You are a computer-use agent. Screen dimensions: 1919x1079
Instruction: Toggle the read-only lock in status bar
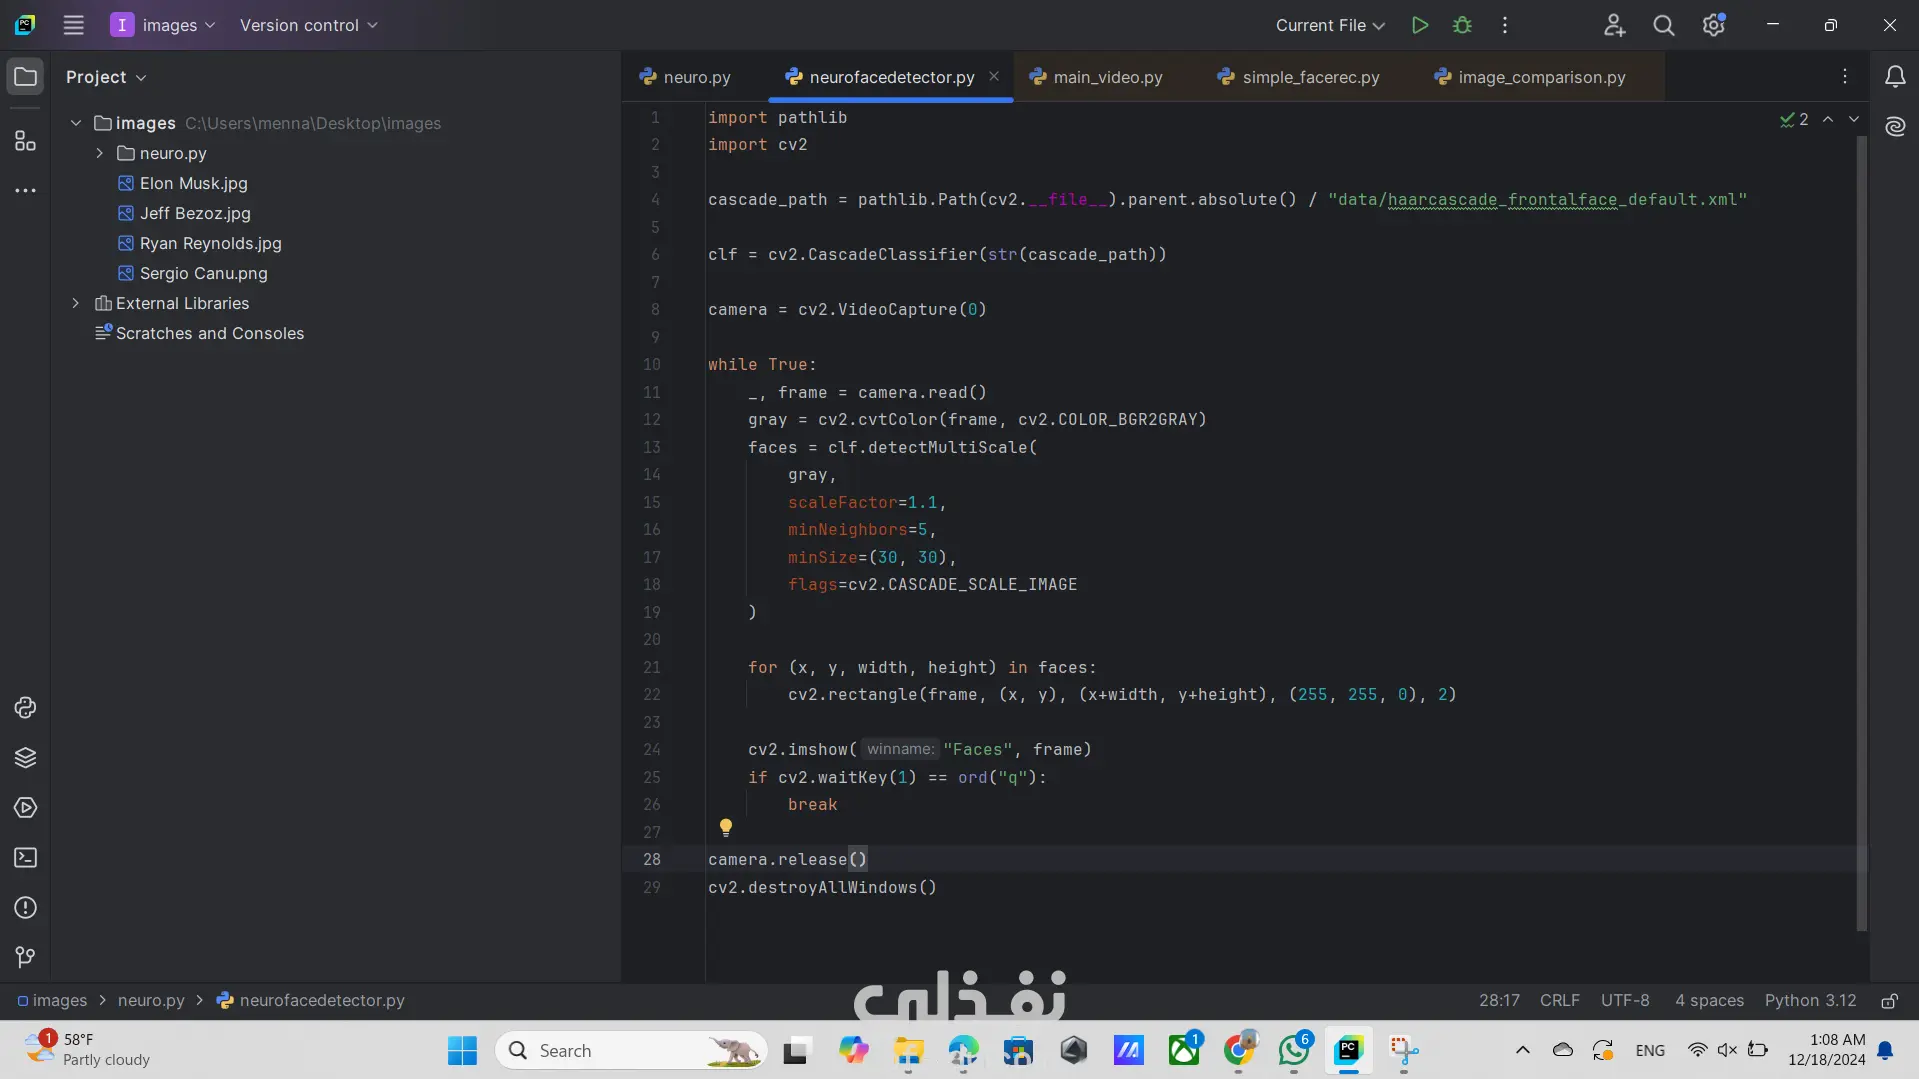tap(1889, 1001)
